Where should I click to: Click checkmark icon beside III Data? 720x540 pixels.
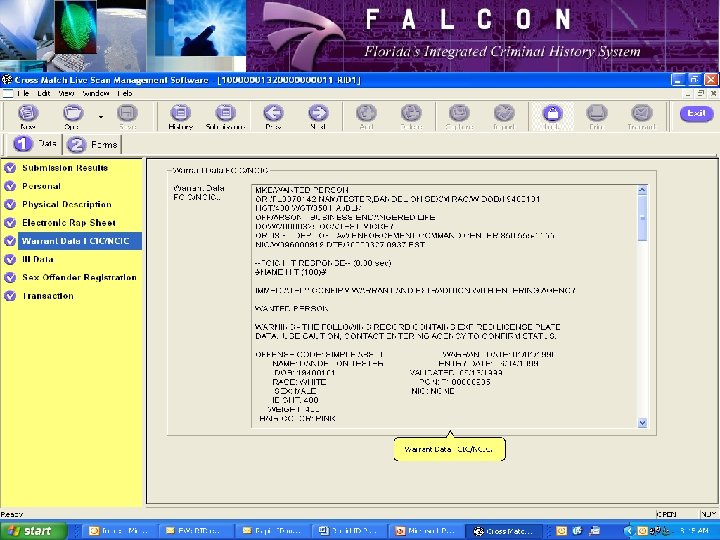(10, 259)
